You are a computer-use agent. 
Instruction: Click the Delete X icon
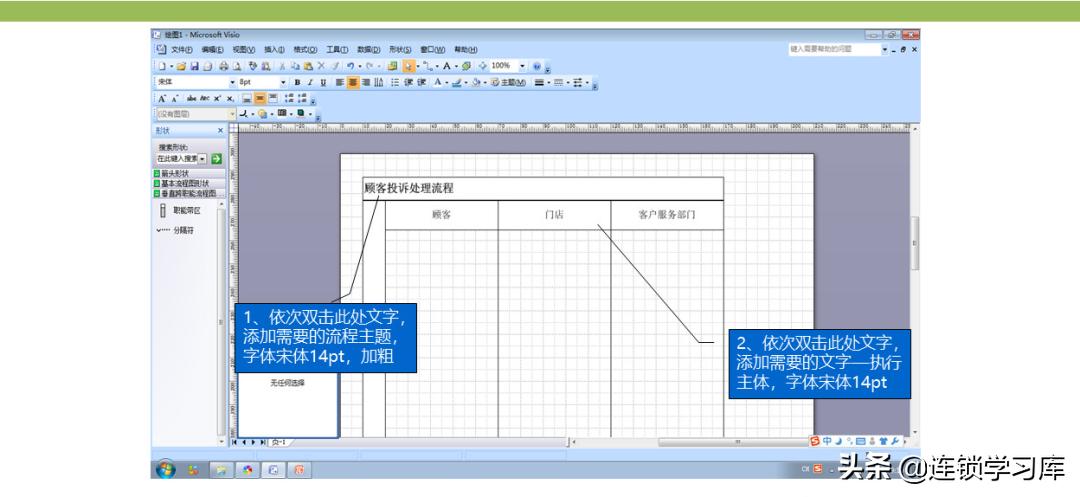pyautogui.click(x=322, y=66)
